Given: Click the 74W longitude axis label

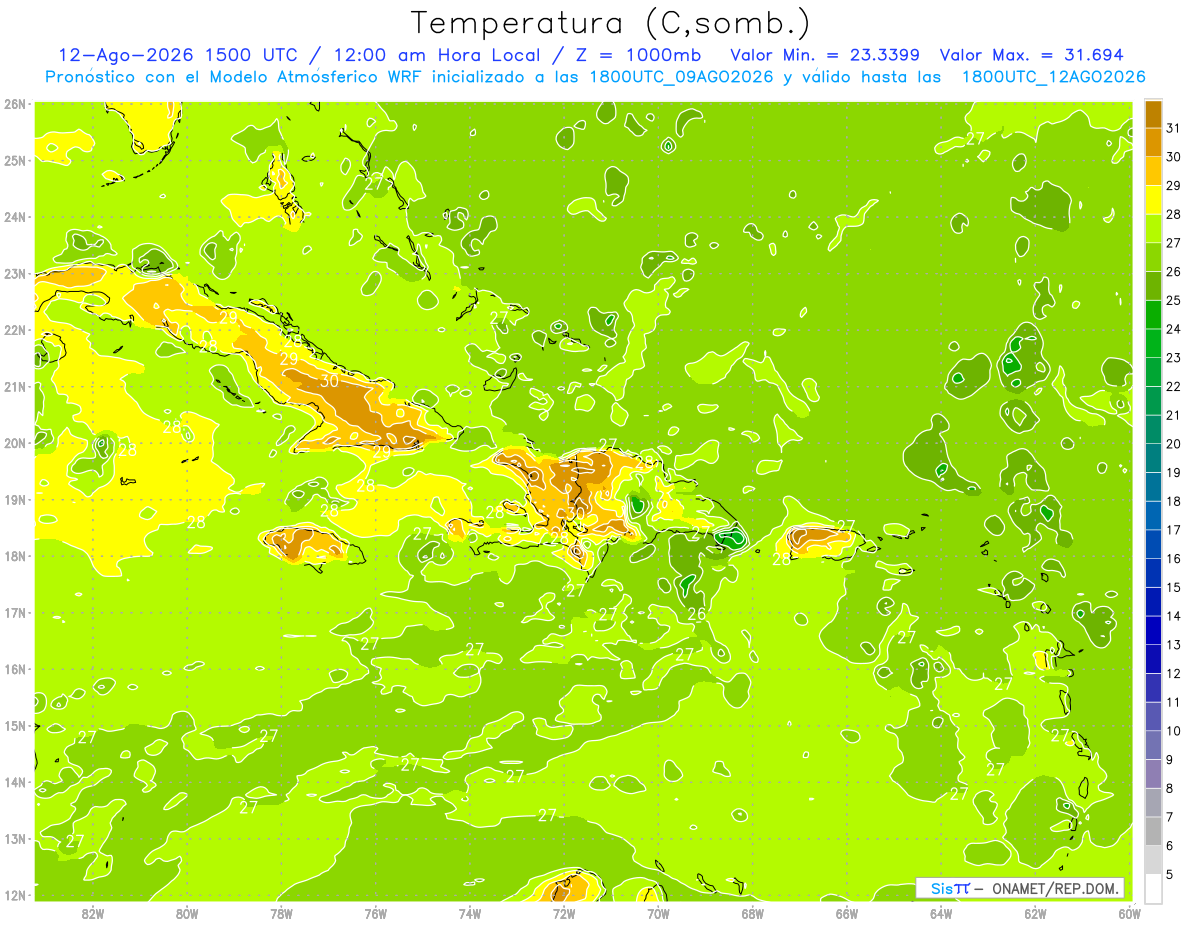Looking at the screenshot, I should click(x=470, y=913).
